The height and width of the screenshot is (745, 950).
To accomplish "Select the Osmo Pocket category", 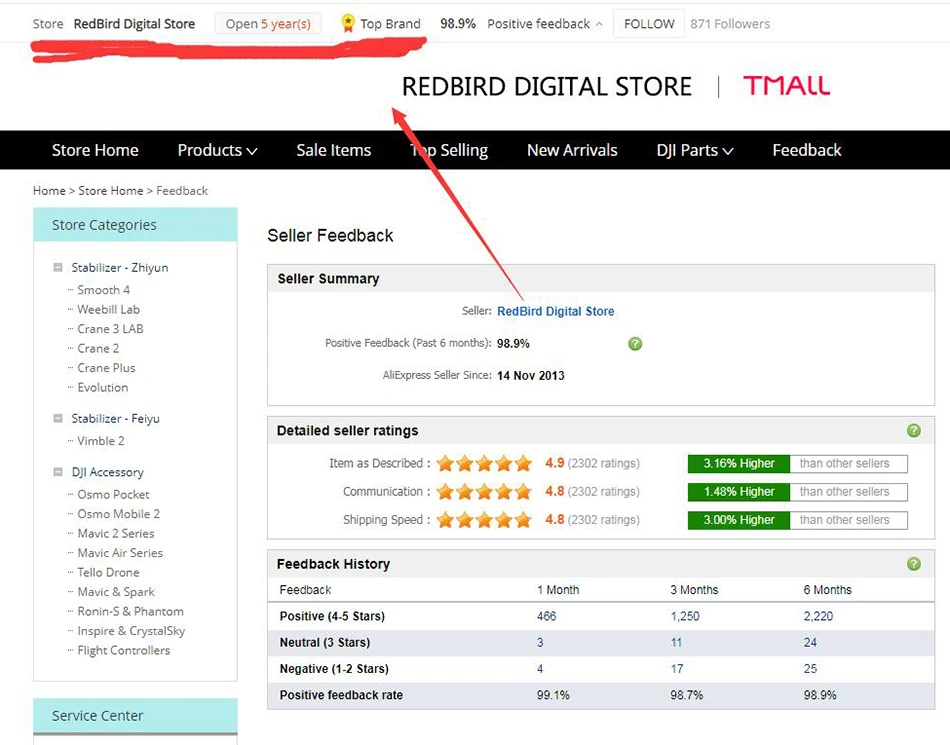I will point(113,494).
